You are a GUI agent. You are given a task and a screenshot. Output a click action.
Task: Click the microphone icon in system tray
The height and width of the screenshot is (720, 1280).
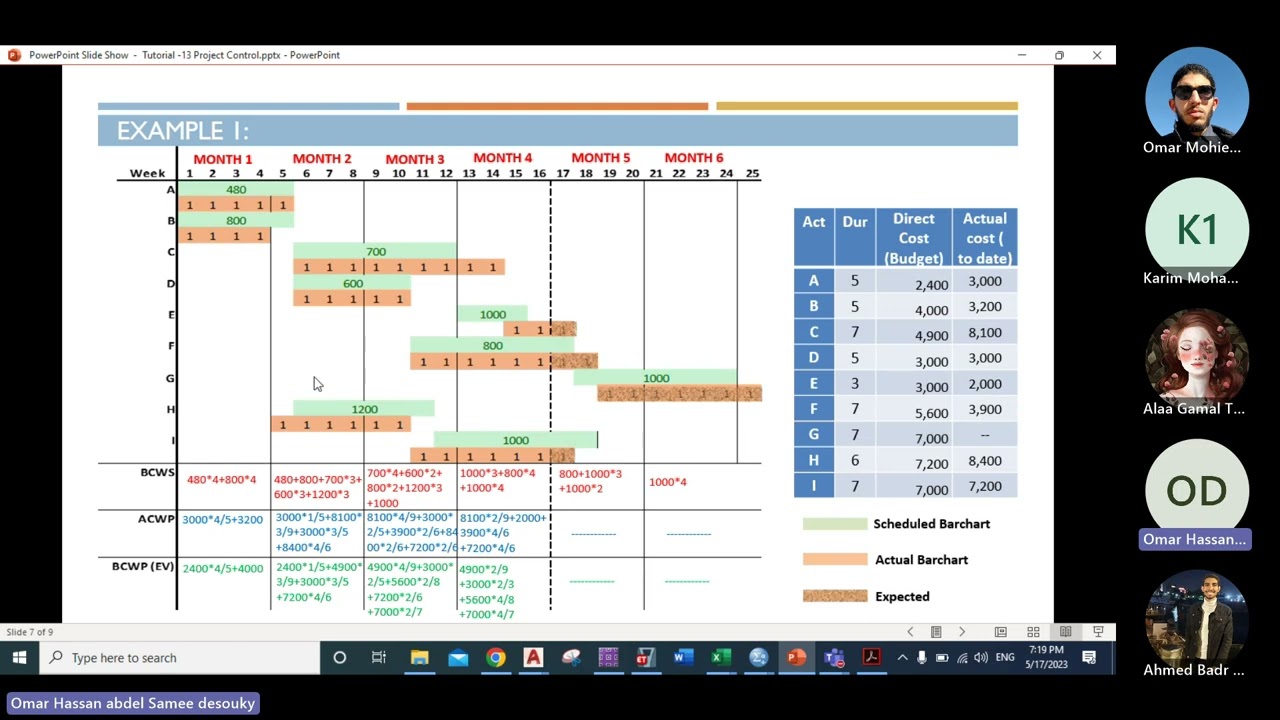(x=921, y=657)
